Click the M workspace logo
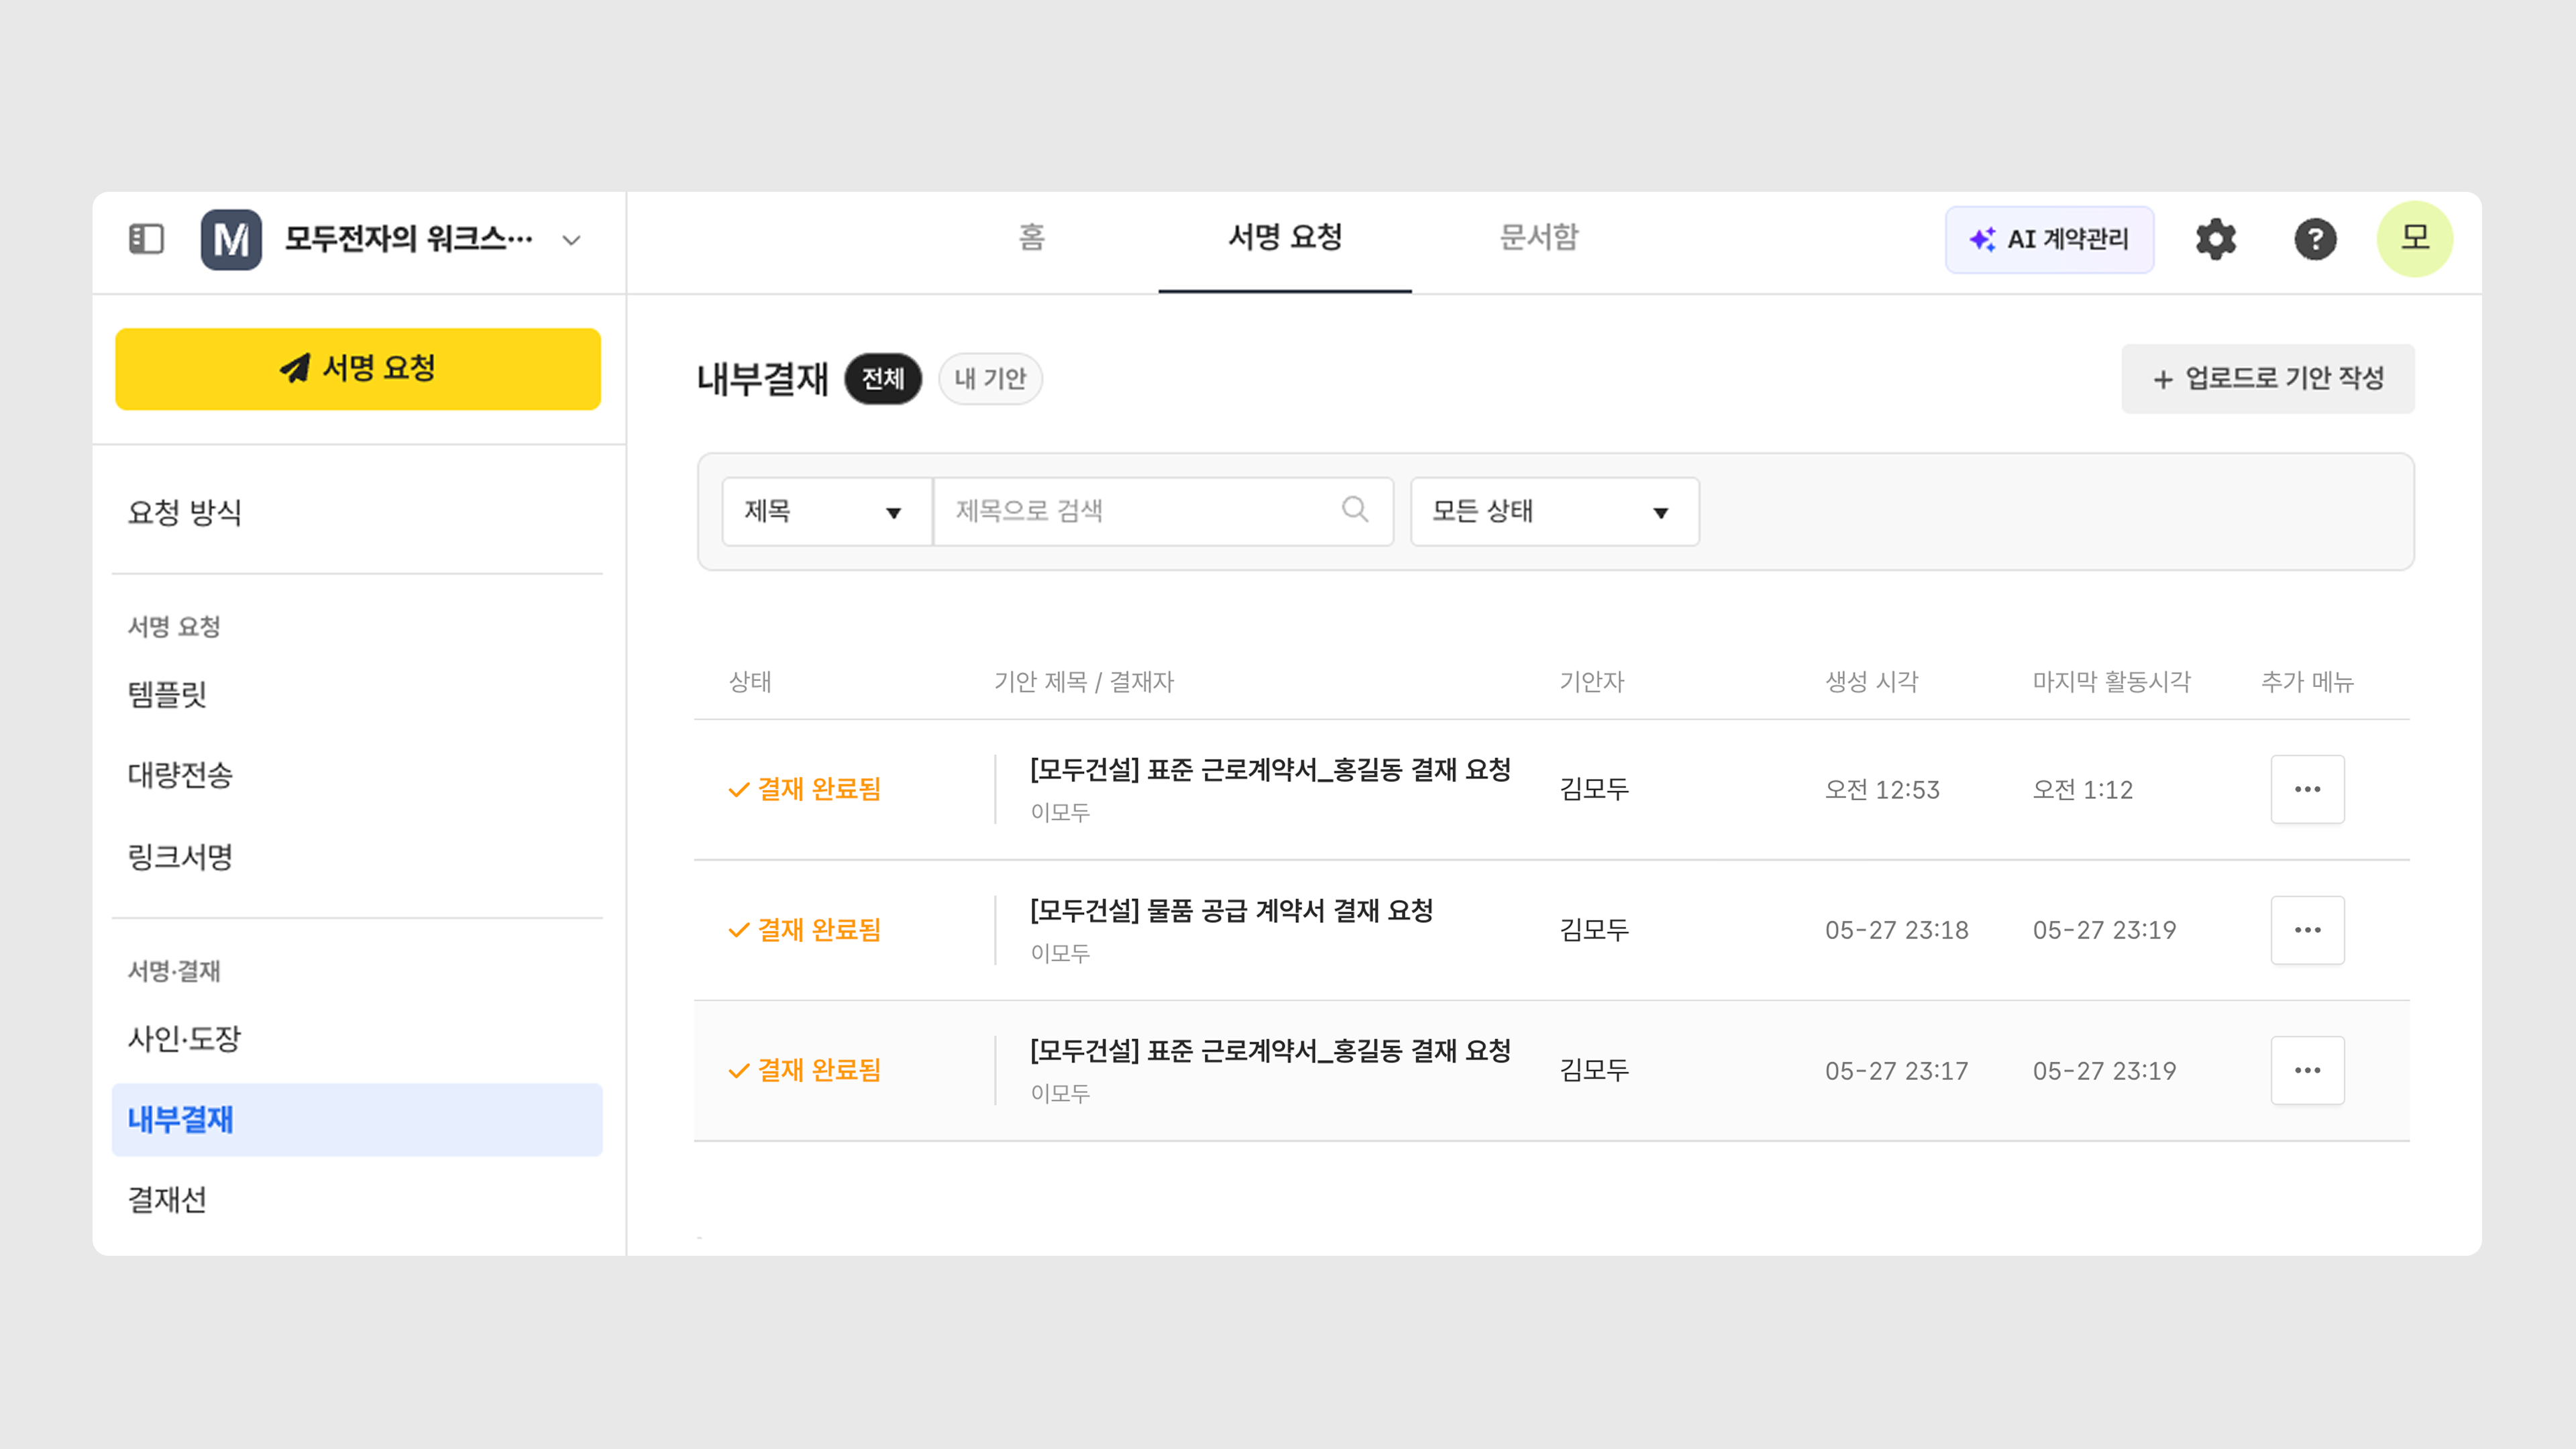Viewport: 2576px width, 1449px height. pyautogui.click(x=231, y=239)
